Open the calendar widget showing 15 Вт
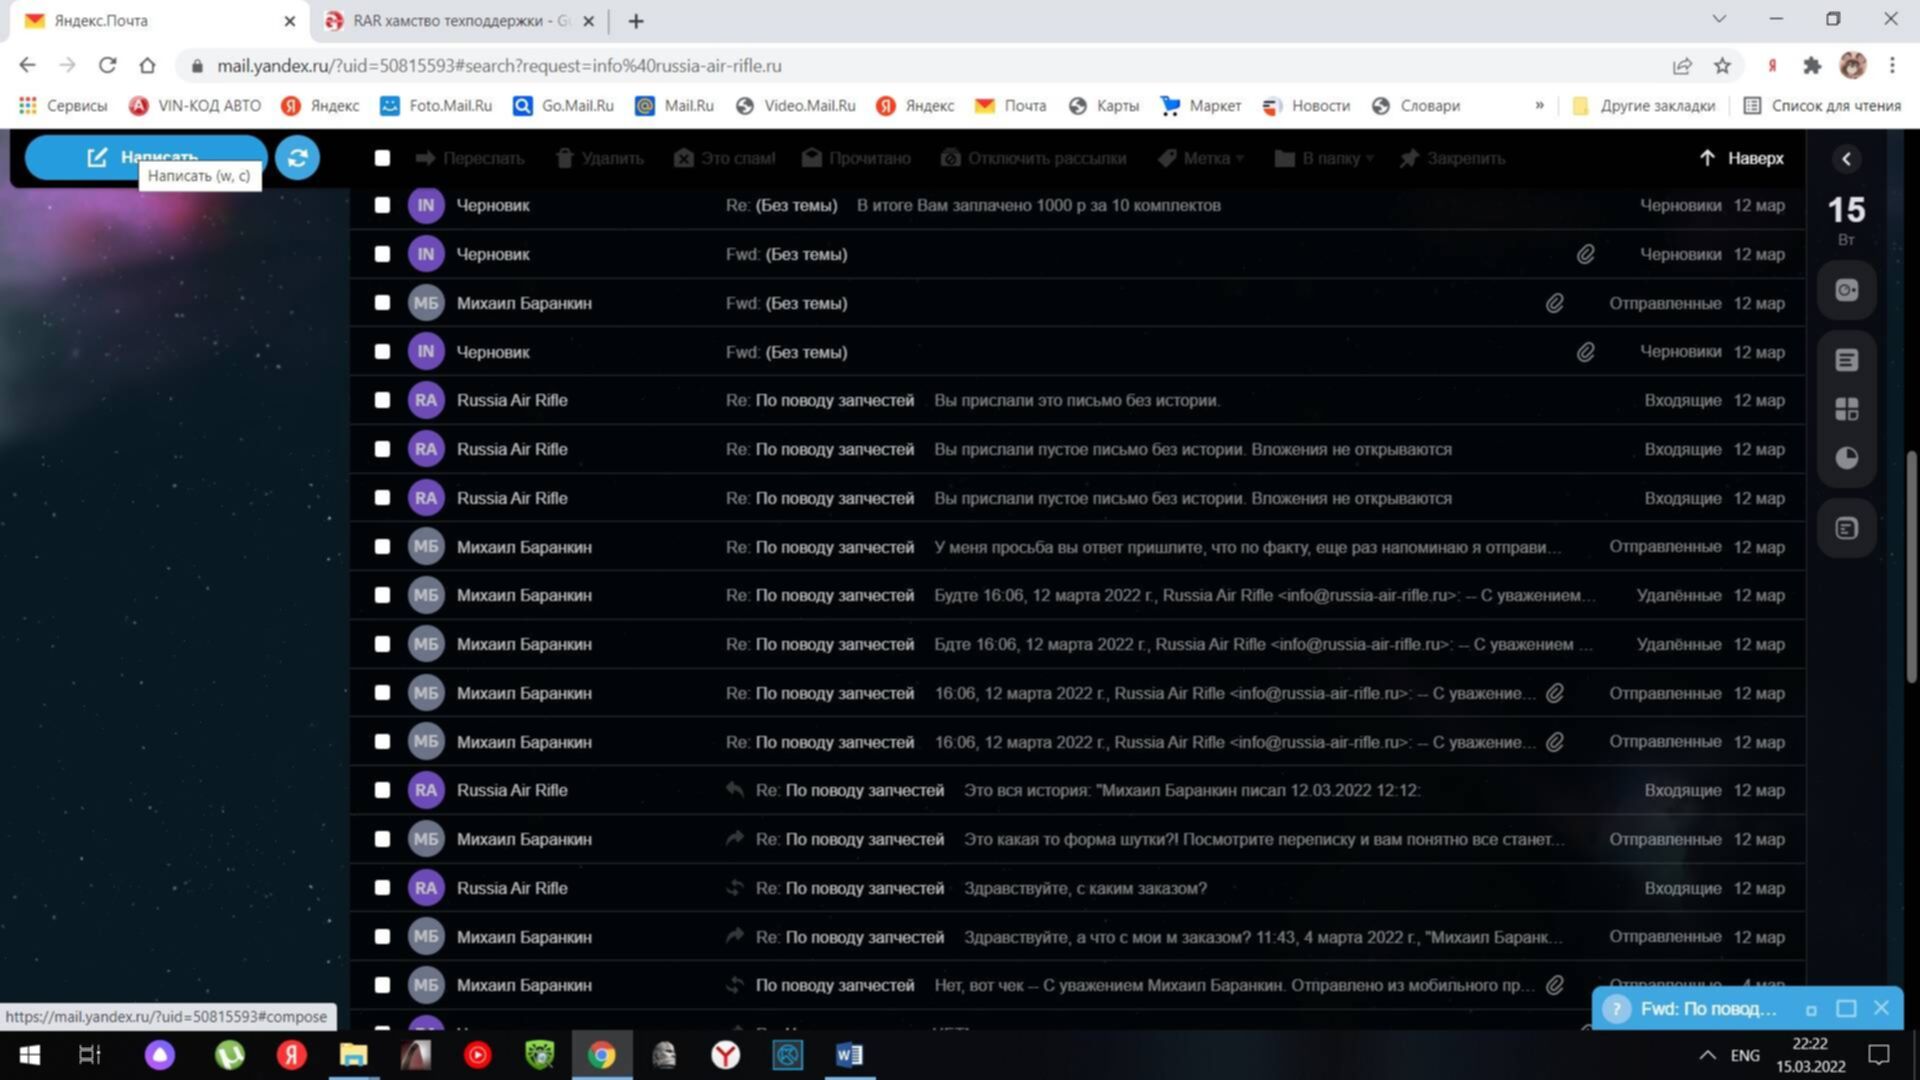 click(1846, 220)
